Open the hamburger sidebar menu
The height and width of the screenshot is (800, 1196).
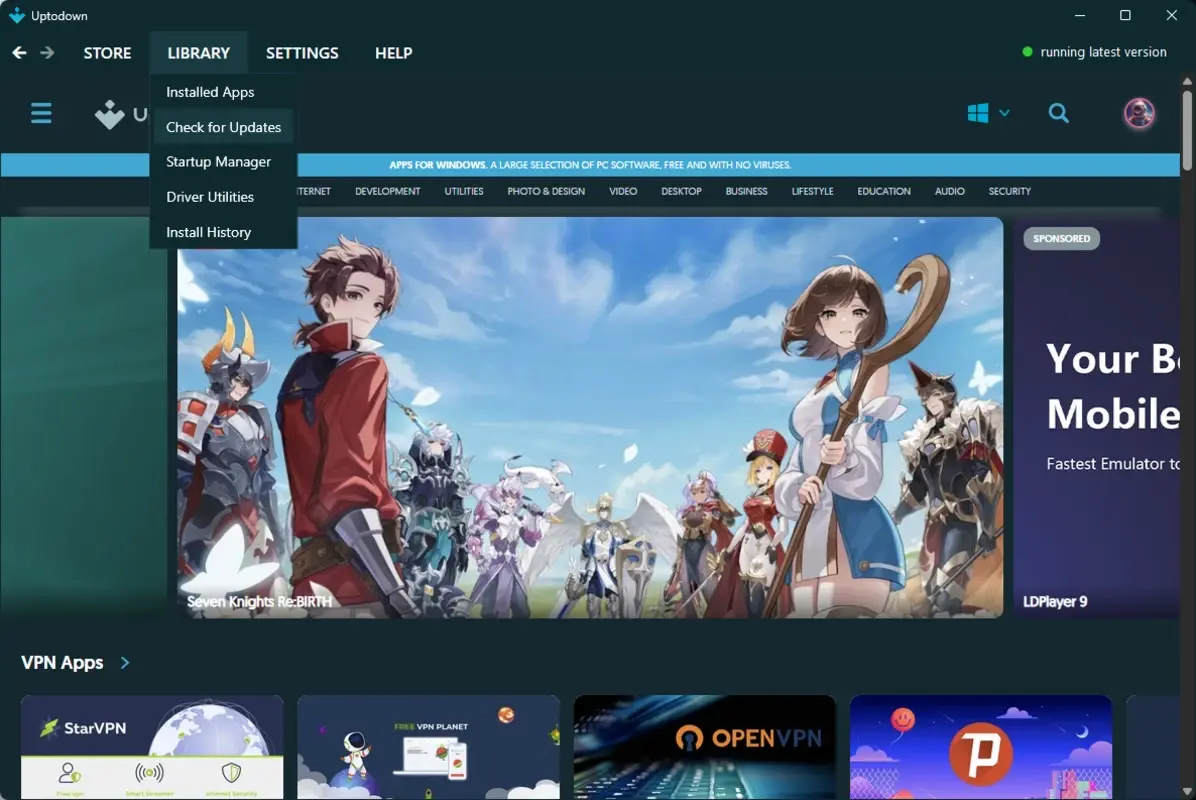(x=41, y=113)
